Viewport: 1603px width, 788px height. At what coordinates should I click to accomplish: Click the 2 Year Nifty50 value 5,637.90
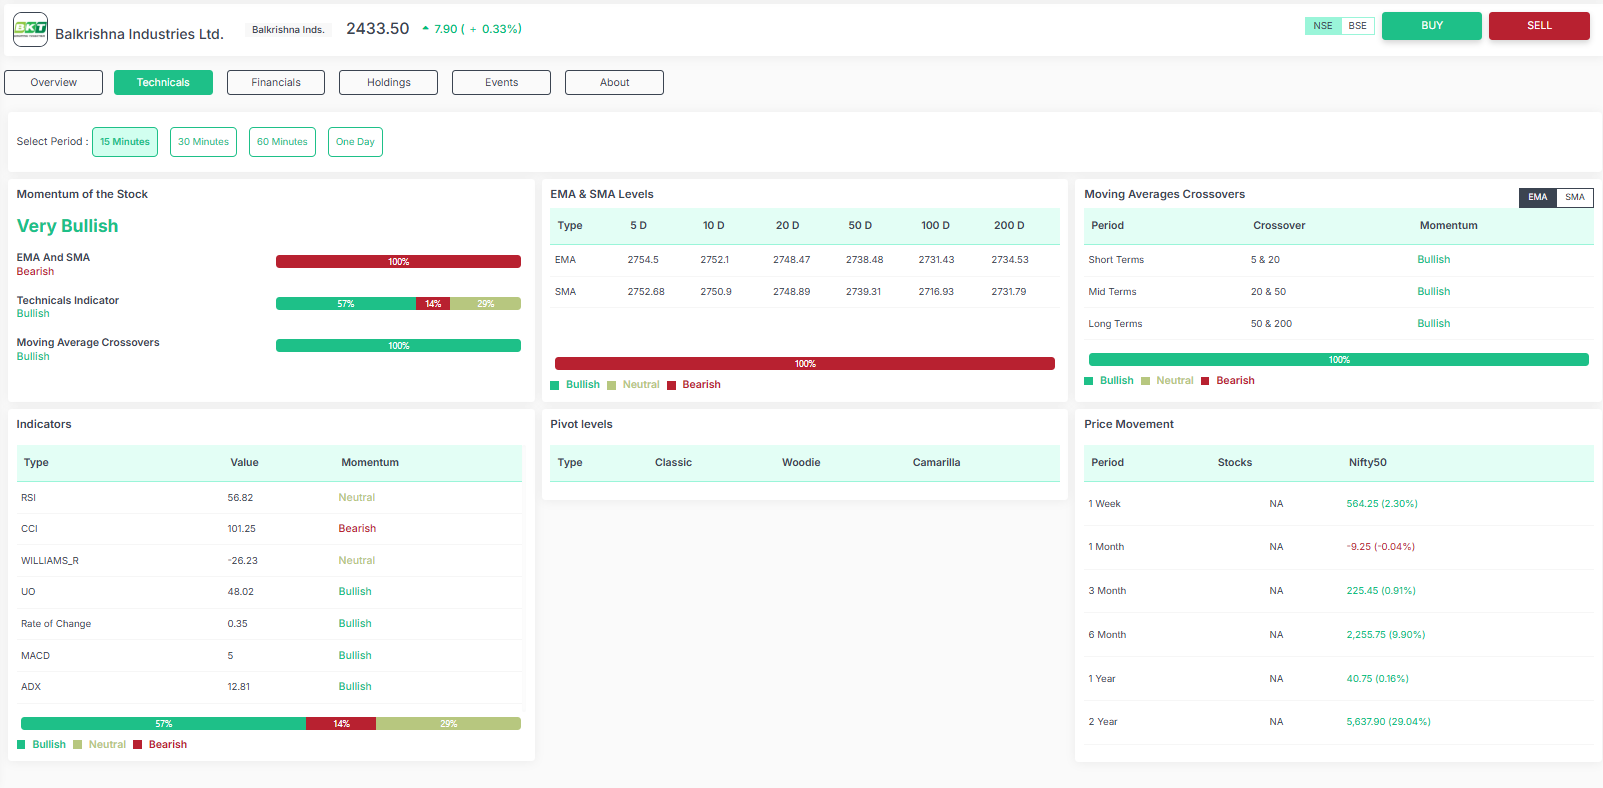1388,722
